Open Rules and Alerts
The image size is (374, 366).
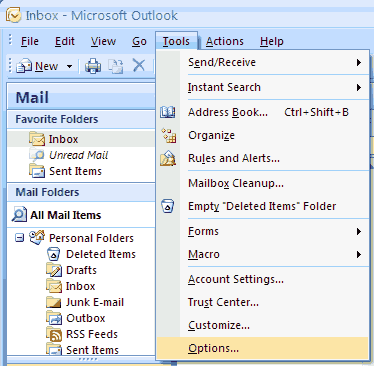[263, 158]
